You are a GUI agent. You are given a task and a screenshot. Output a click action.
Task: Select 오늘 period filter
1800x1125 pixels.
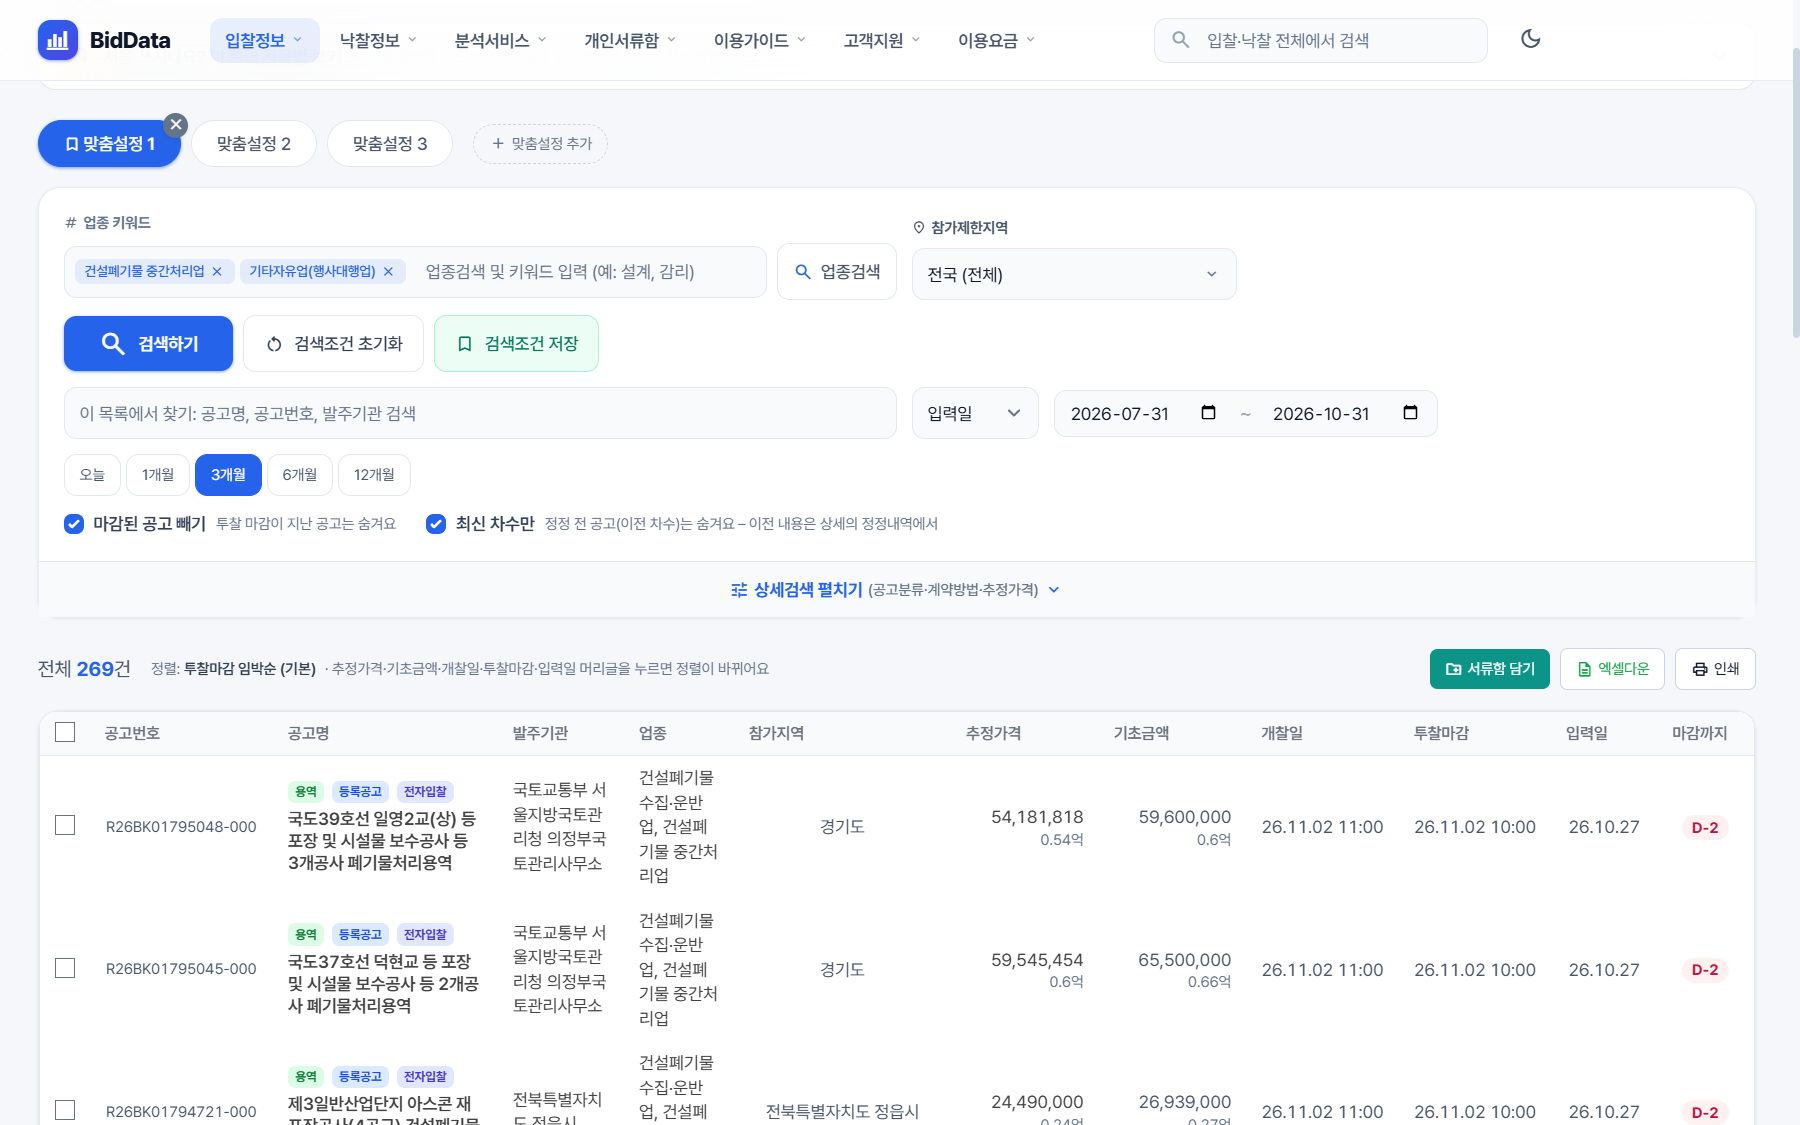92,475
